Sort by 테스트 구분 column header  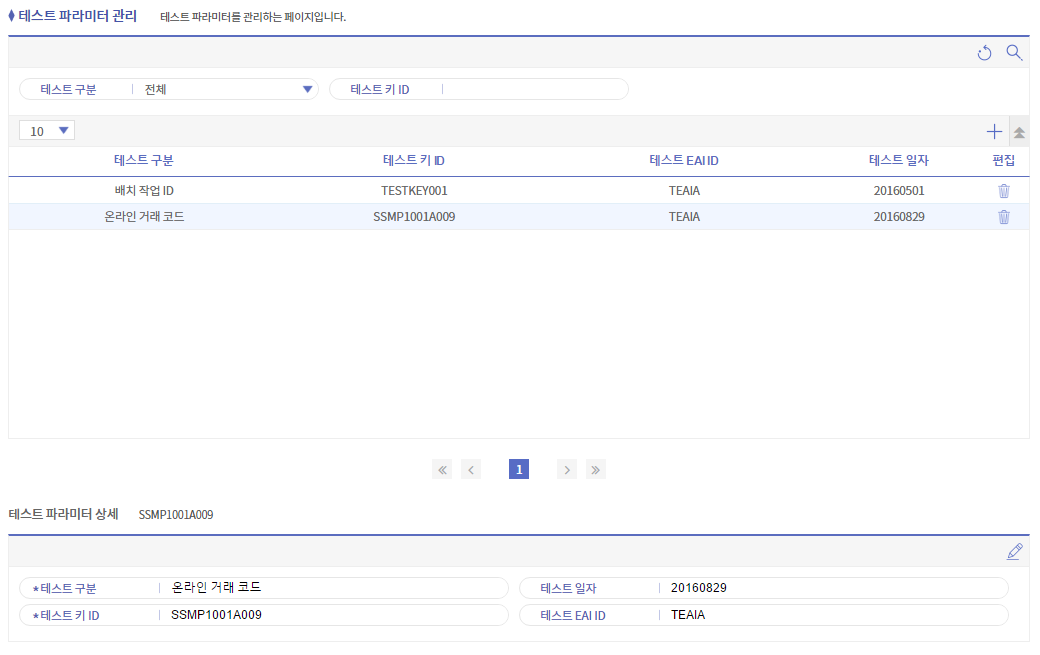(x=143, y=160)
